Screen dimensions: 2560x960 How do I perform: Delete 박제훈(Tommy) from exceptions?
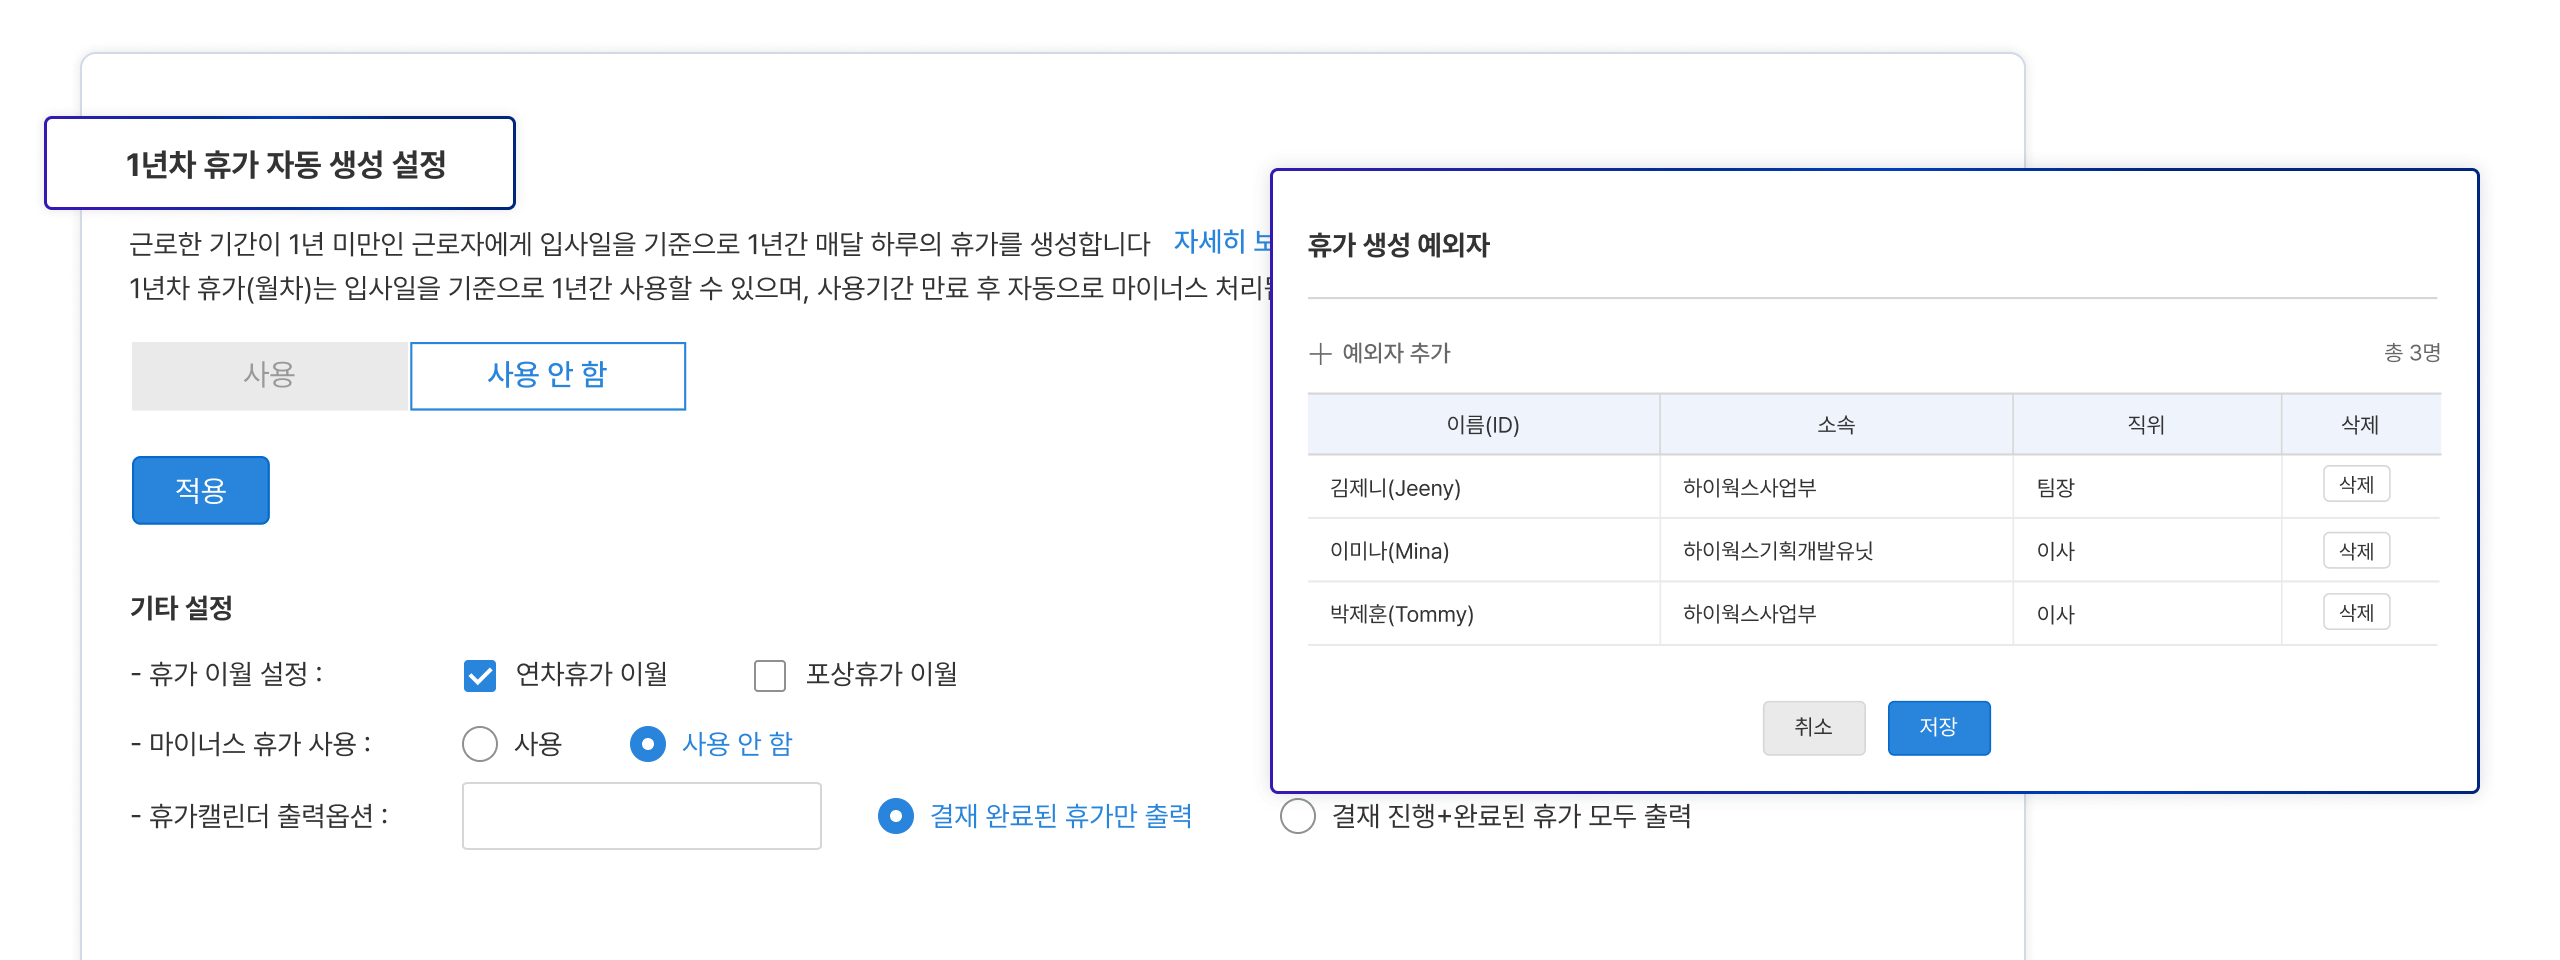(2356, 614)
